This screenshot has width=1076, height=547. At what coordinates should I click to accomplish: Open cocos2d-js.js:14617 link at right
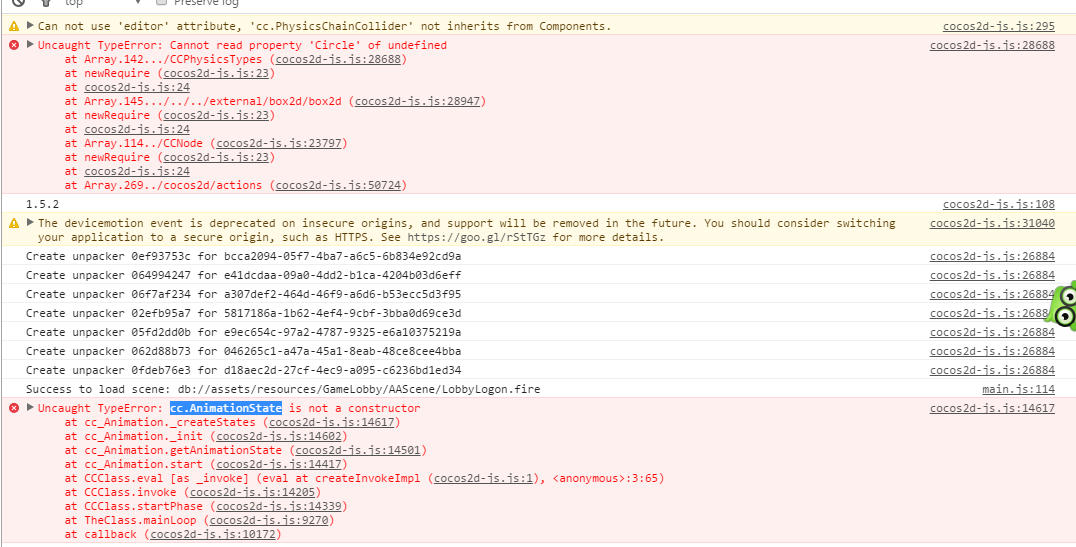tap(992, 408)
